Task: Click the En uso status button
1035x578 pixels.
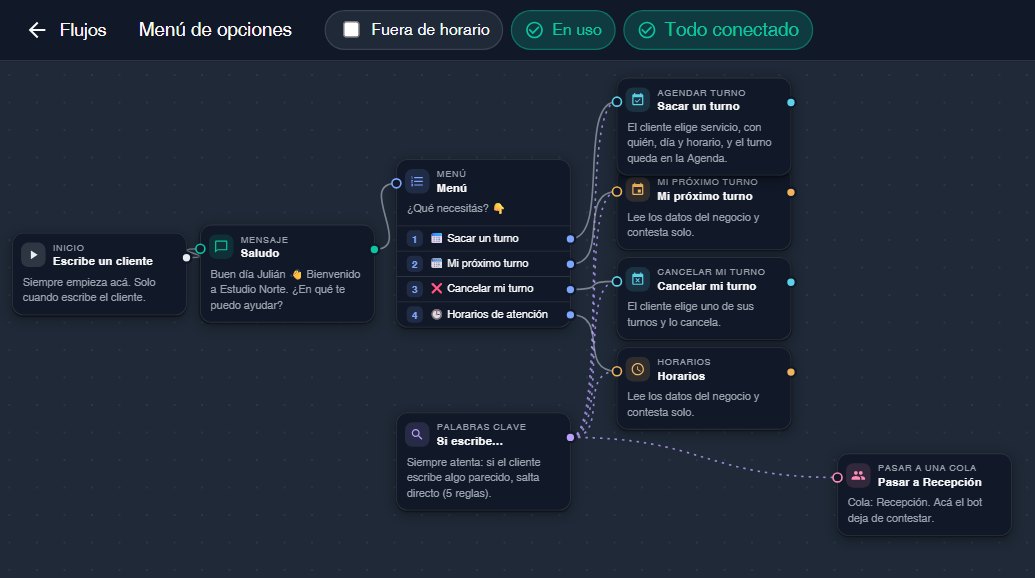Action: [x=563, y=30]
